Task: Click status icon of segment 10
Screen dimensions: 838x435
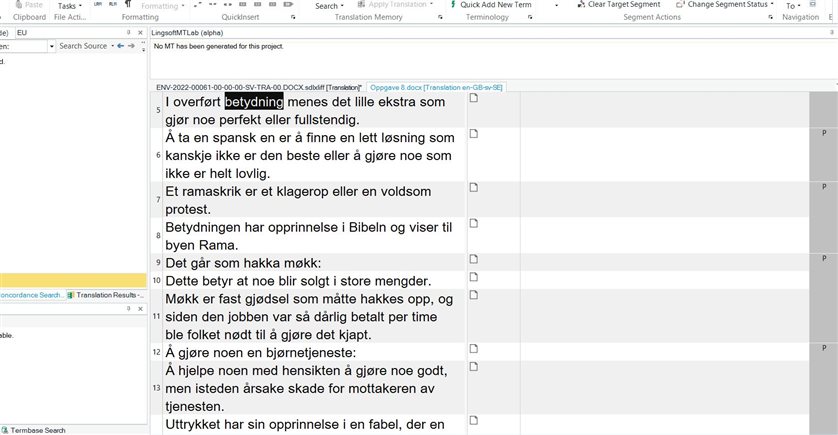Action: 474,277
